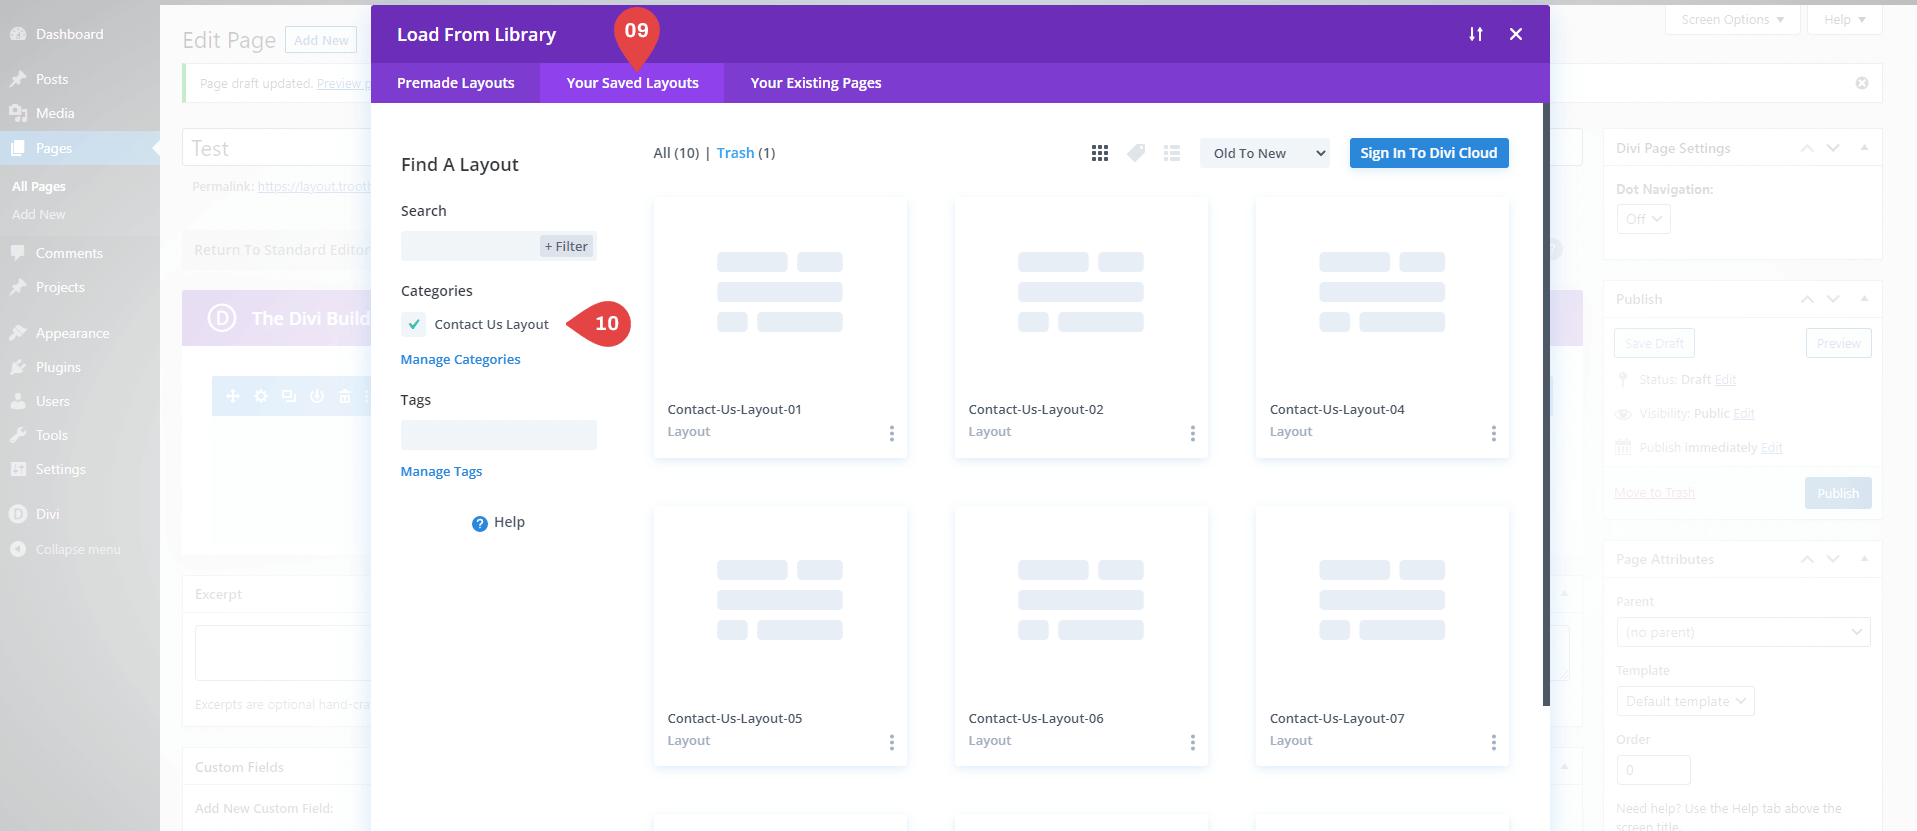Open the Old To New sort dropdown
The image size is (1917, 831).
(x=1265, y=153)
